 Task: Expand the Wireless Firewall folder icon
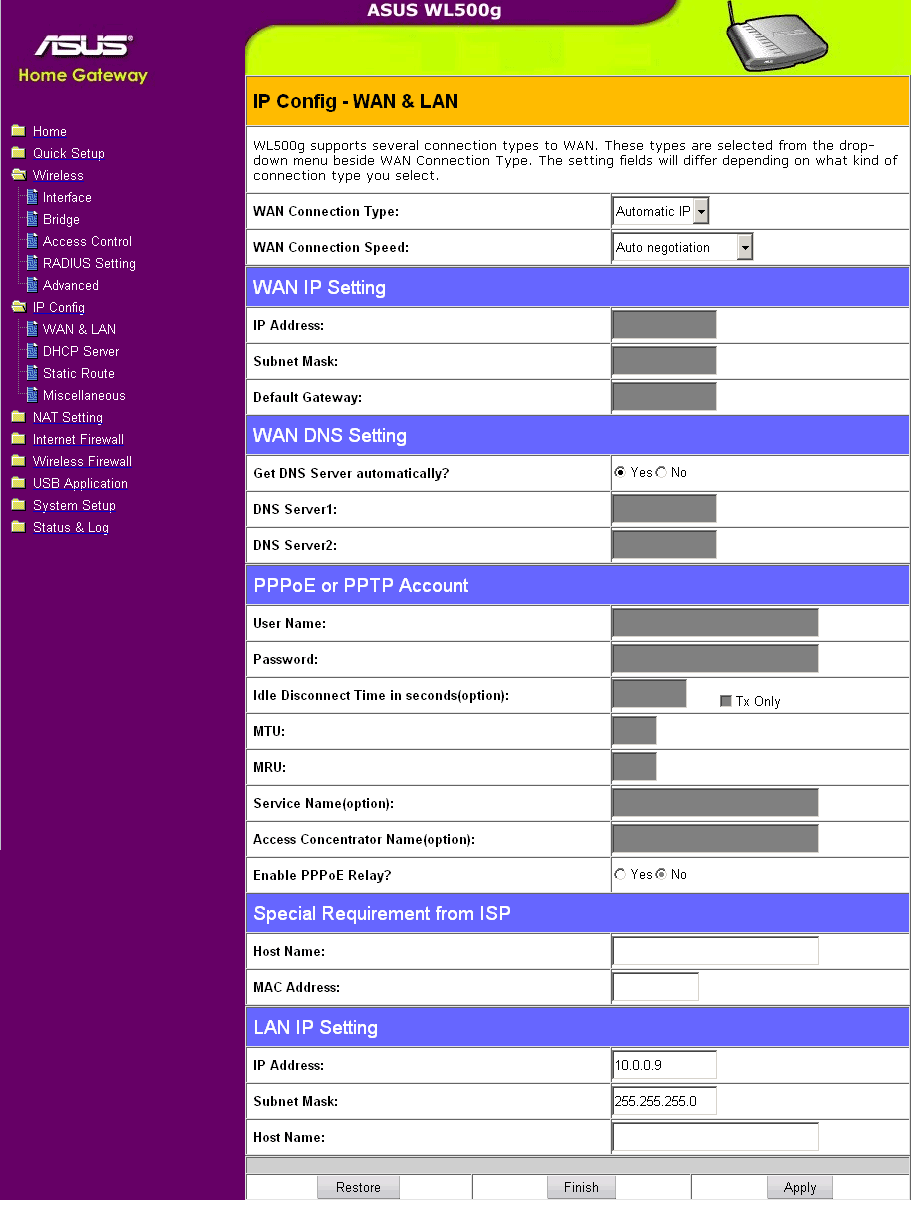point(18,461)
